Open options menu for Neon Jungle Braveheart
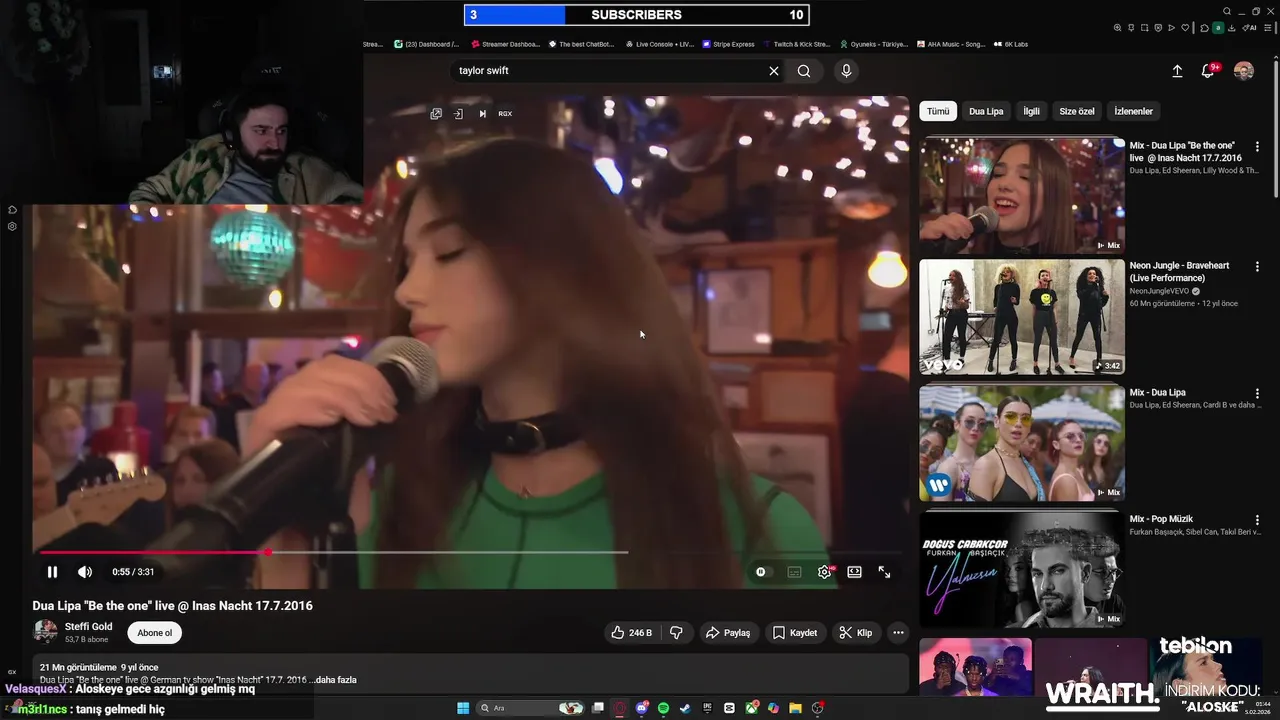 pos(1257,266)
